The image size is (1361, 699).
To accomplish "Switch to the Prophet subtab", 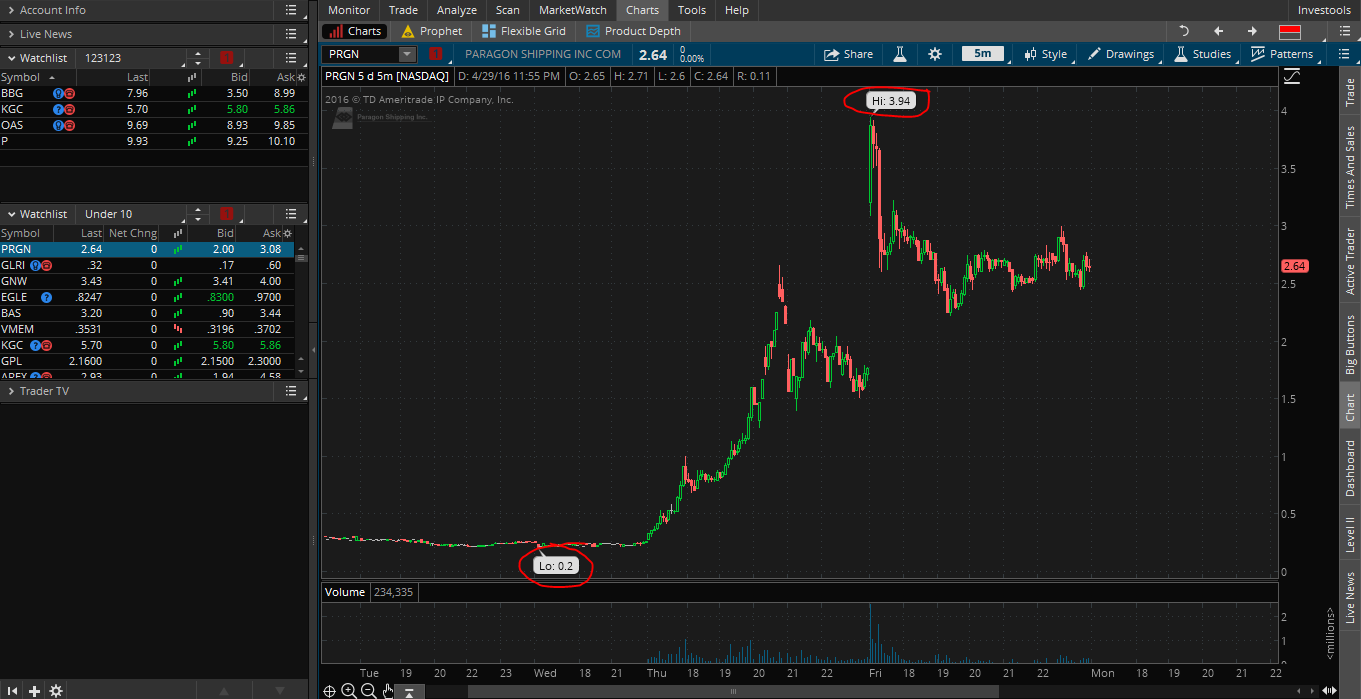I will tap(432, 31).
